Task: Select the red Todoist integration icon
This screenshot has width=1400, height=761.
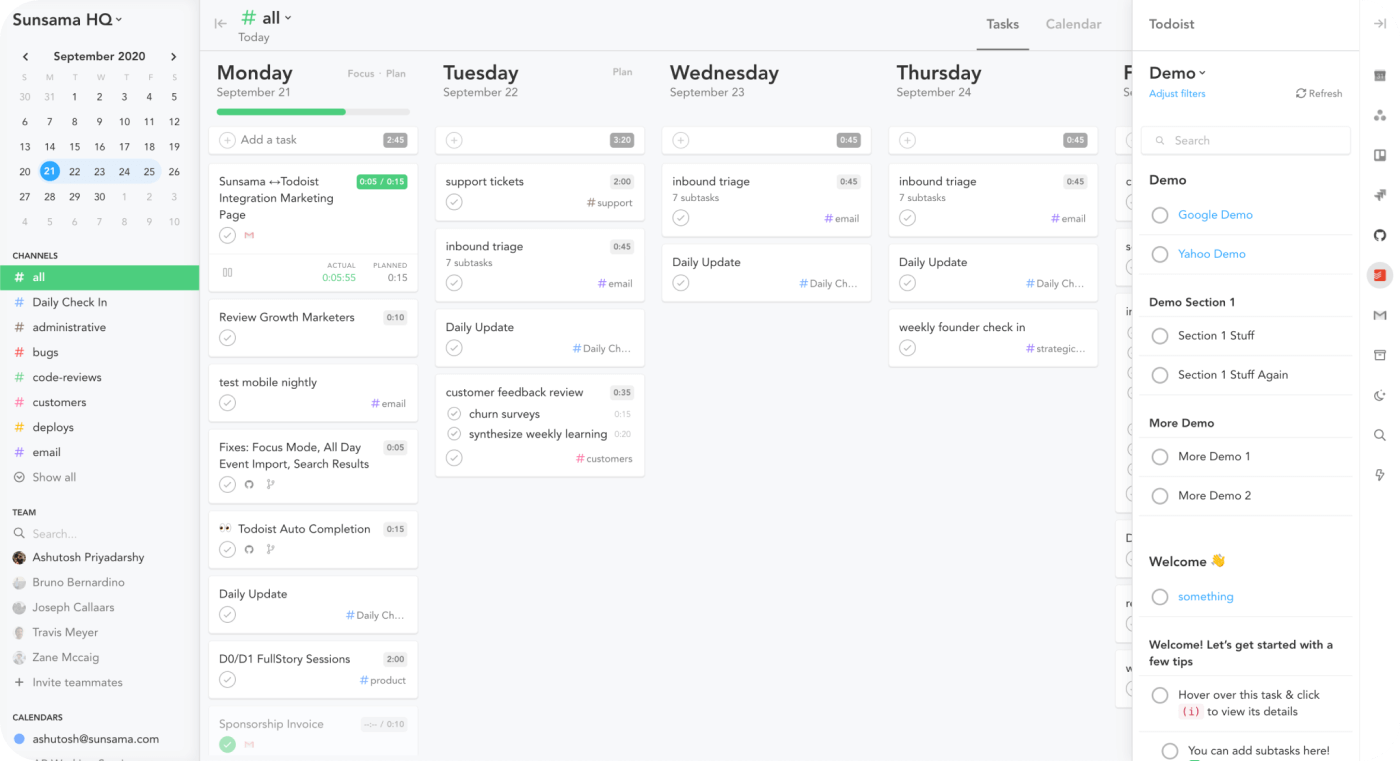Action: pos(1380,275)
